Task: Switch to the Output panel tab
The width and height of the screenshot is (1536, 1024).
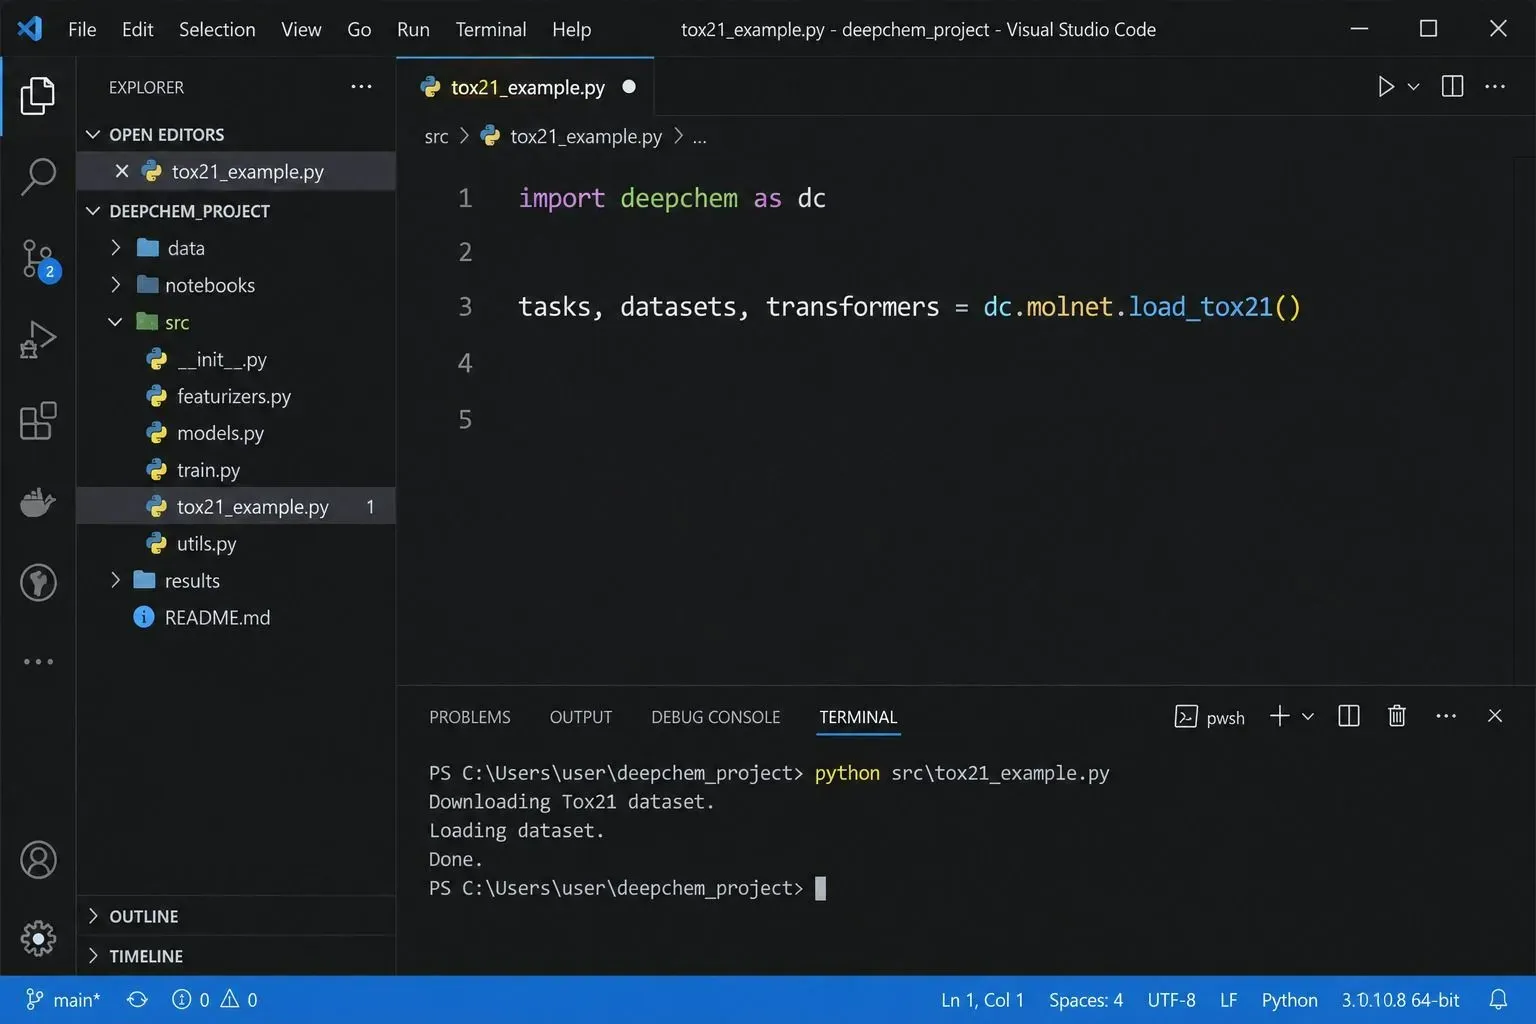Action: pos(580,717)
